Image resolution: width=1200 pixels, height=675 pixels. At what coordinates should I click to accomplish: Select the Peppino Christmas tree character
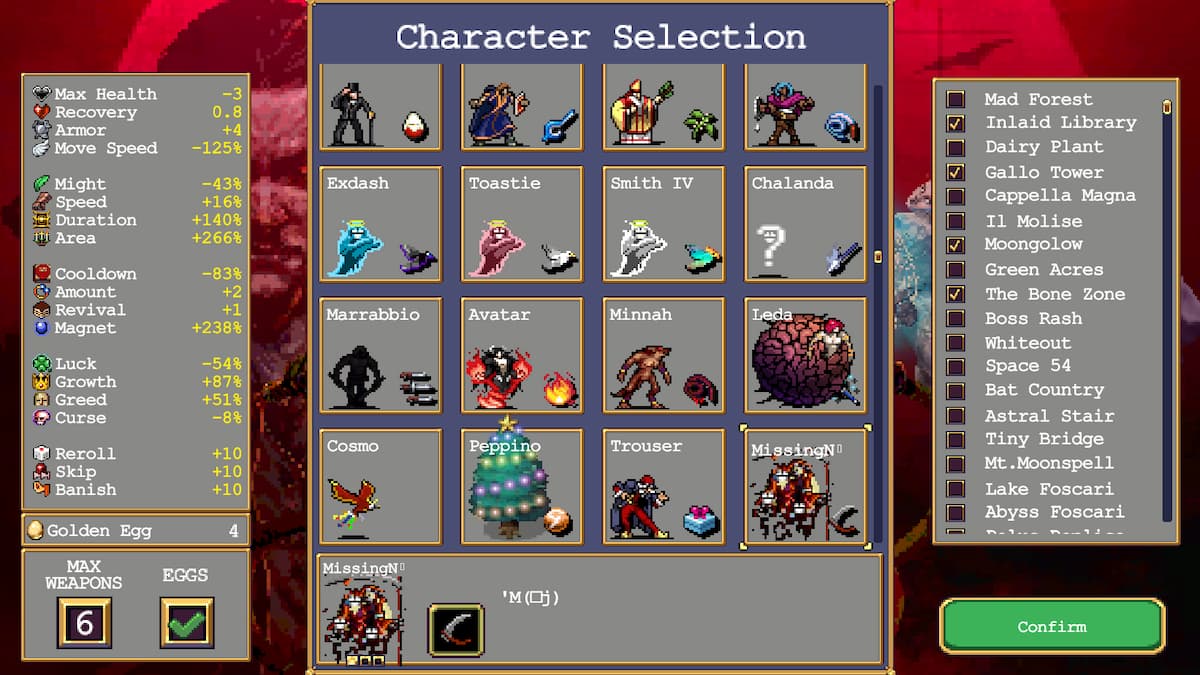click(522, 487)
